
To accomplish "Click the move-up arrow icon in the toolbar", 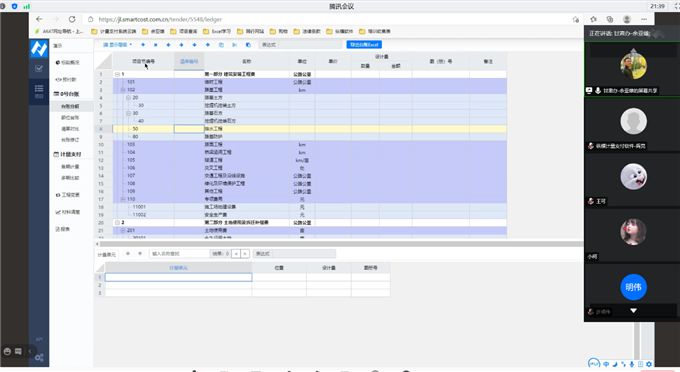I will click(x=208, y=45).
